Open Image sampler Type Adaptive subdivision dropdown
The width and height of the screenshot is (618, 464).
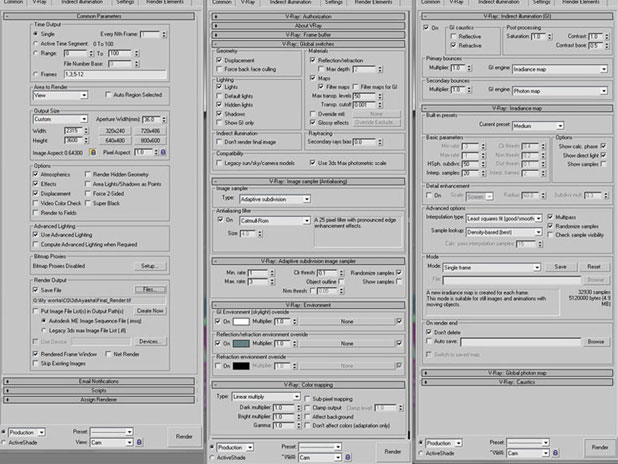pyautogui.click(x=275, y=199)
